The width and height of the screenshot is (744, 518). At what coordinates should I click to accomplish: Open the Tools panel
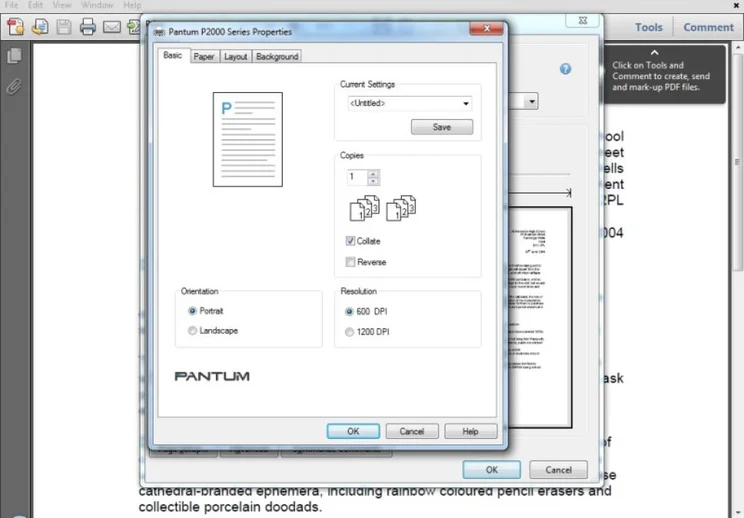tap(648, 28)
